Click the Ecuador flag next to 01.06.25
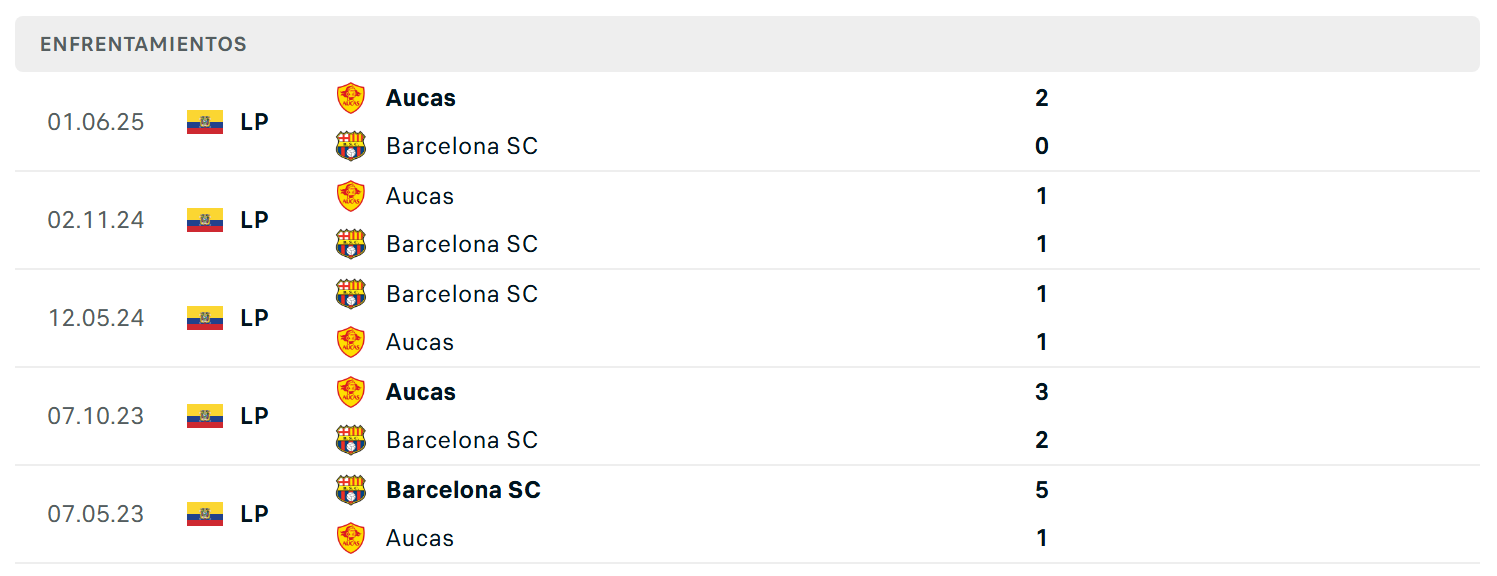 [x=205, y=122]
